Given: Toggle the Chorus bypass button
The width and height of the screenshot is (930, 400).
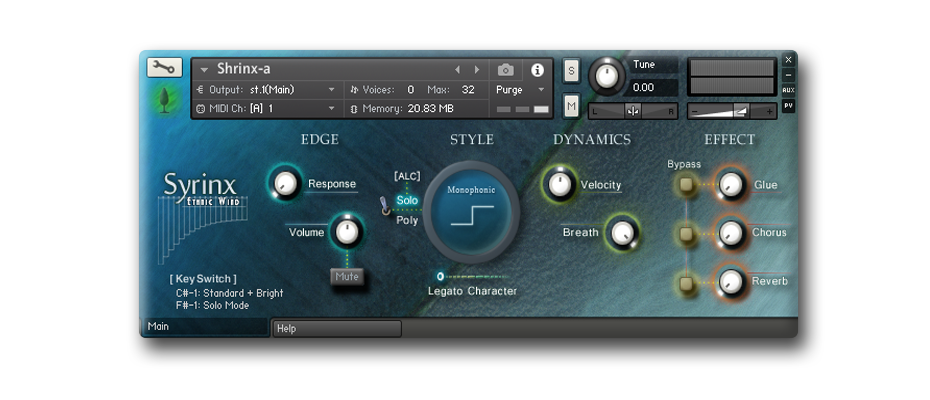Looking at the screenshot, I should pyautogui.click(x=687, y=234).
